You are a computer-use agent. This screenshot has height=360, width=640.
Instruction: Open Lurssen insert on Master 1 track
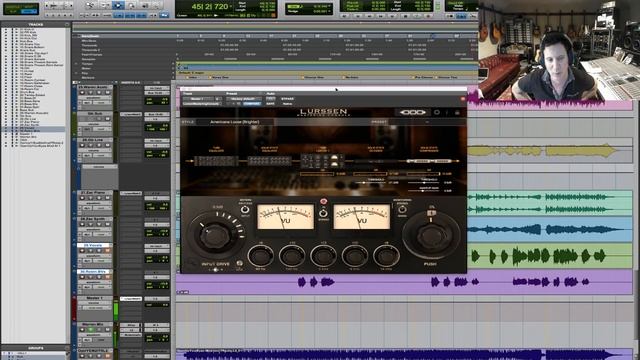point(131,299)
